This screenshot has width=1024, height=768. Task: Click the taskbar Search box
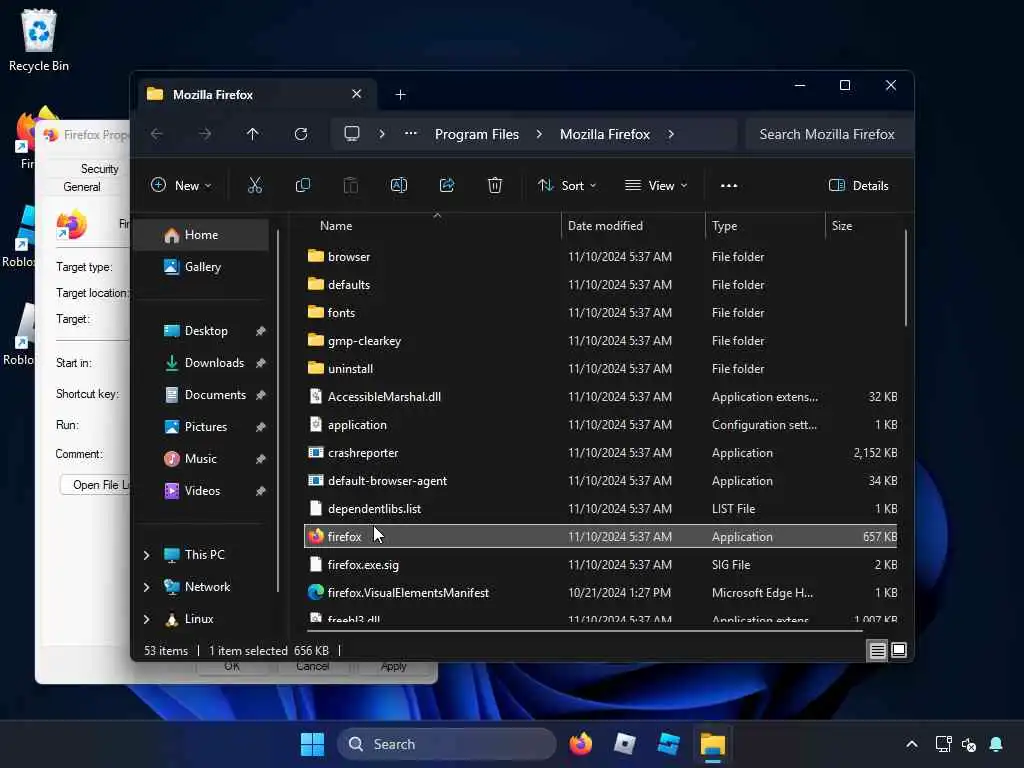point(447,744)
